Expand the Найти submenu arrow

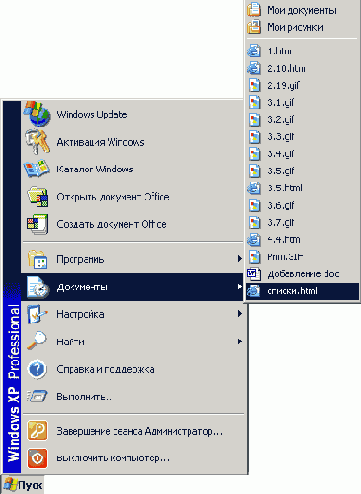pyautogui.click(x=239, y=341)
